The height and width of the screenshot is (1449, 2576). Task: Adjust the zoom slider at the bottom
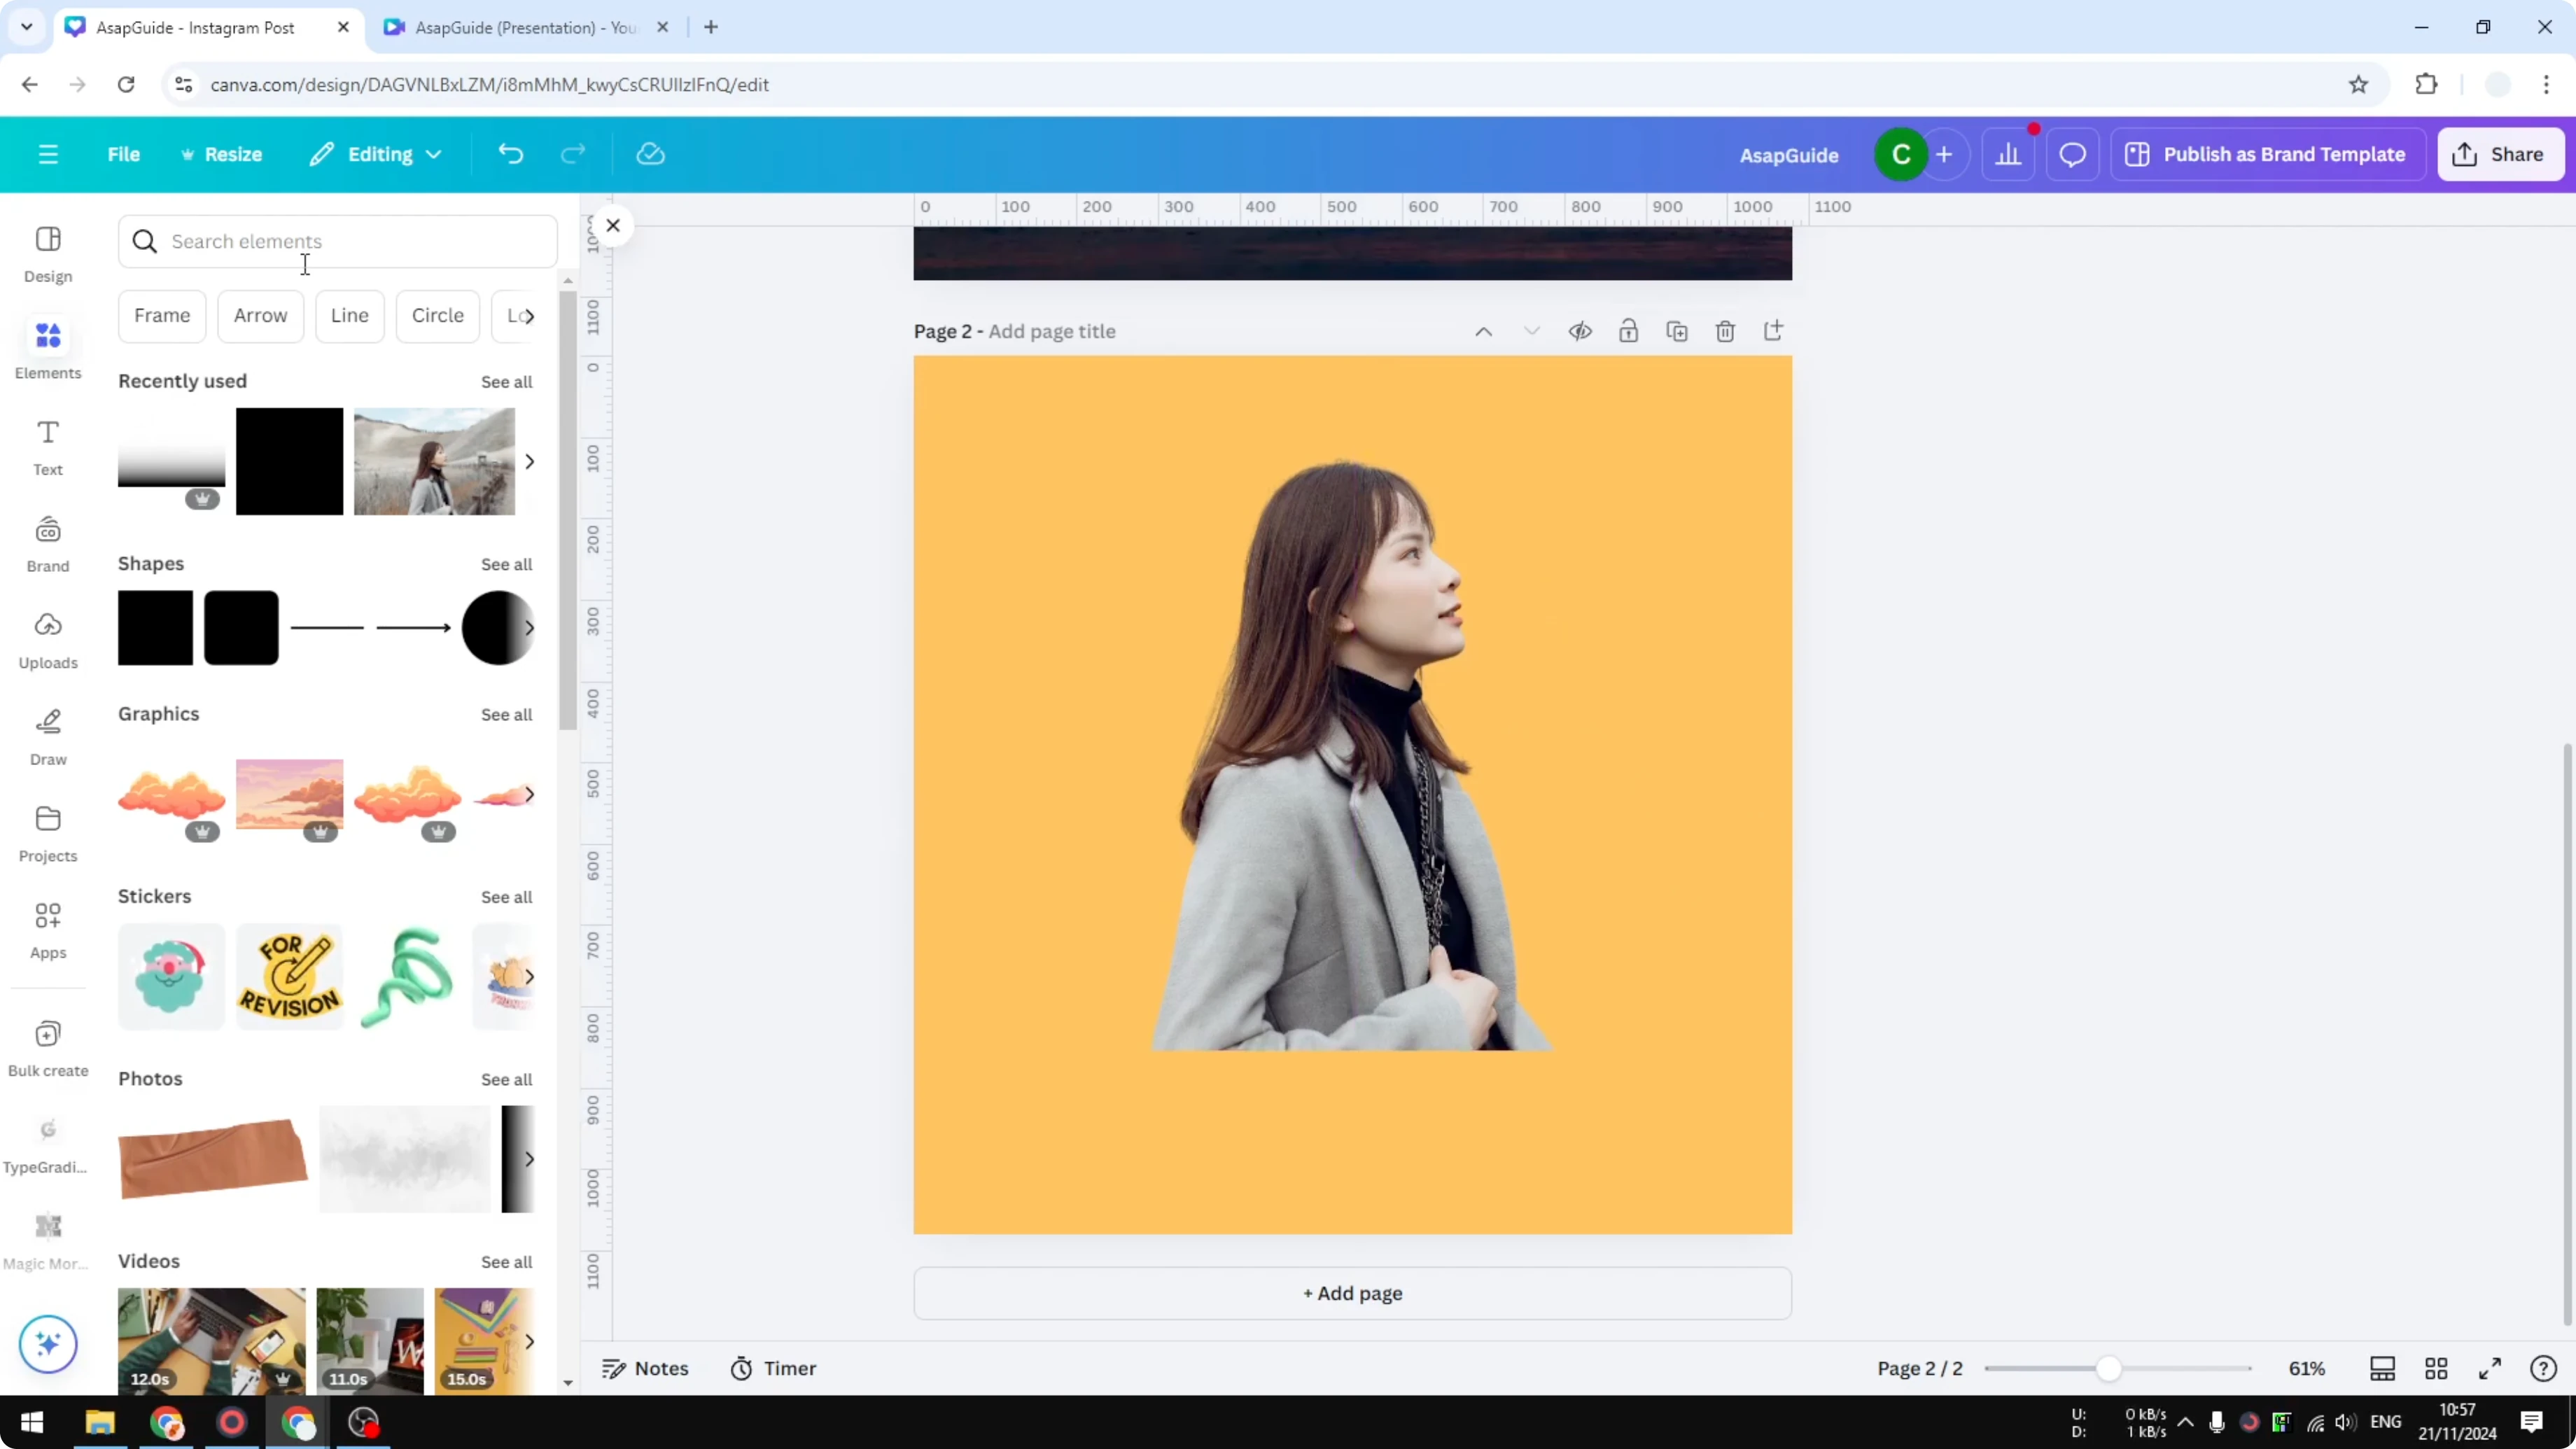coord(2110,1369)
